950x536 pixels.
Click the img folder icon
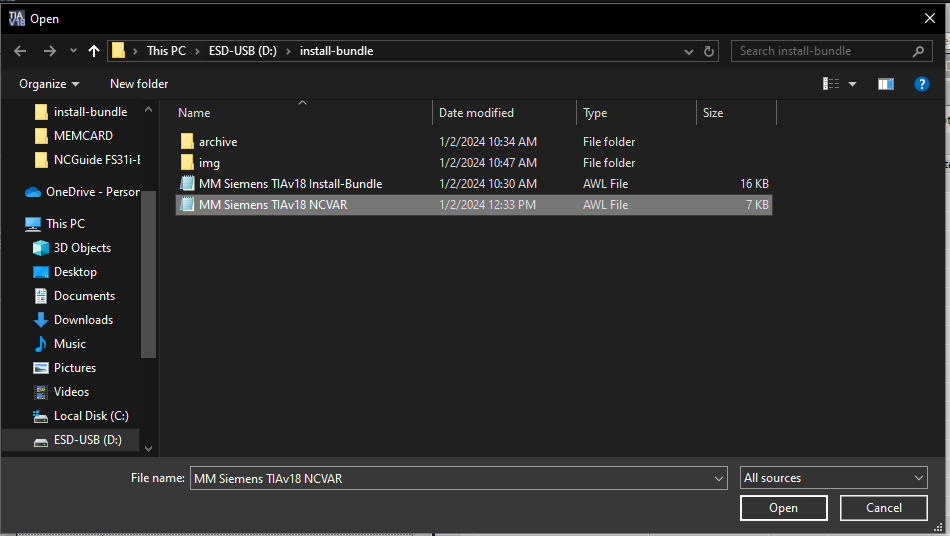coord(187,162)
